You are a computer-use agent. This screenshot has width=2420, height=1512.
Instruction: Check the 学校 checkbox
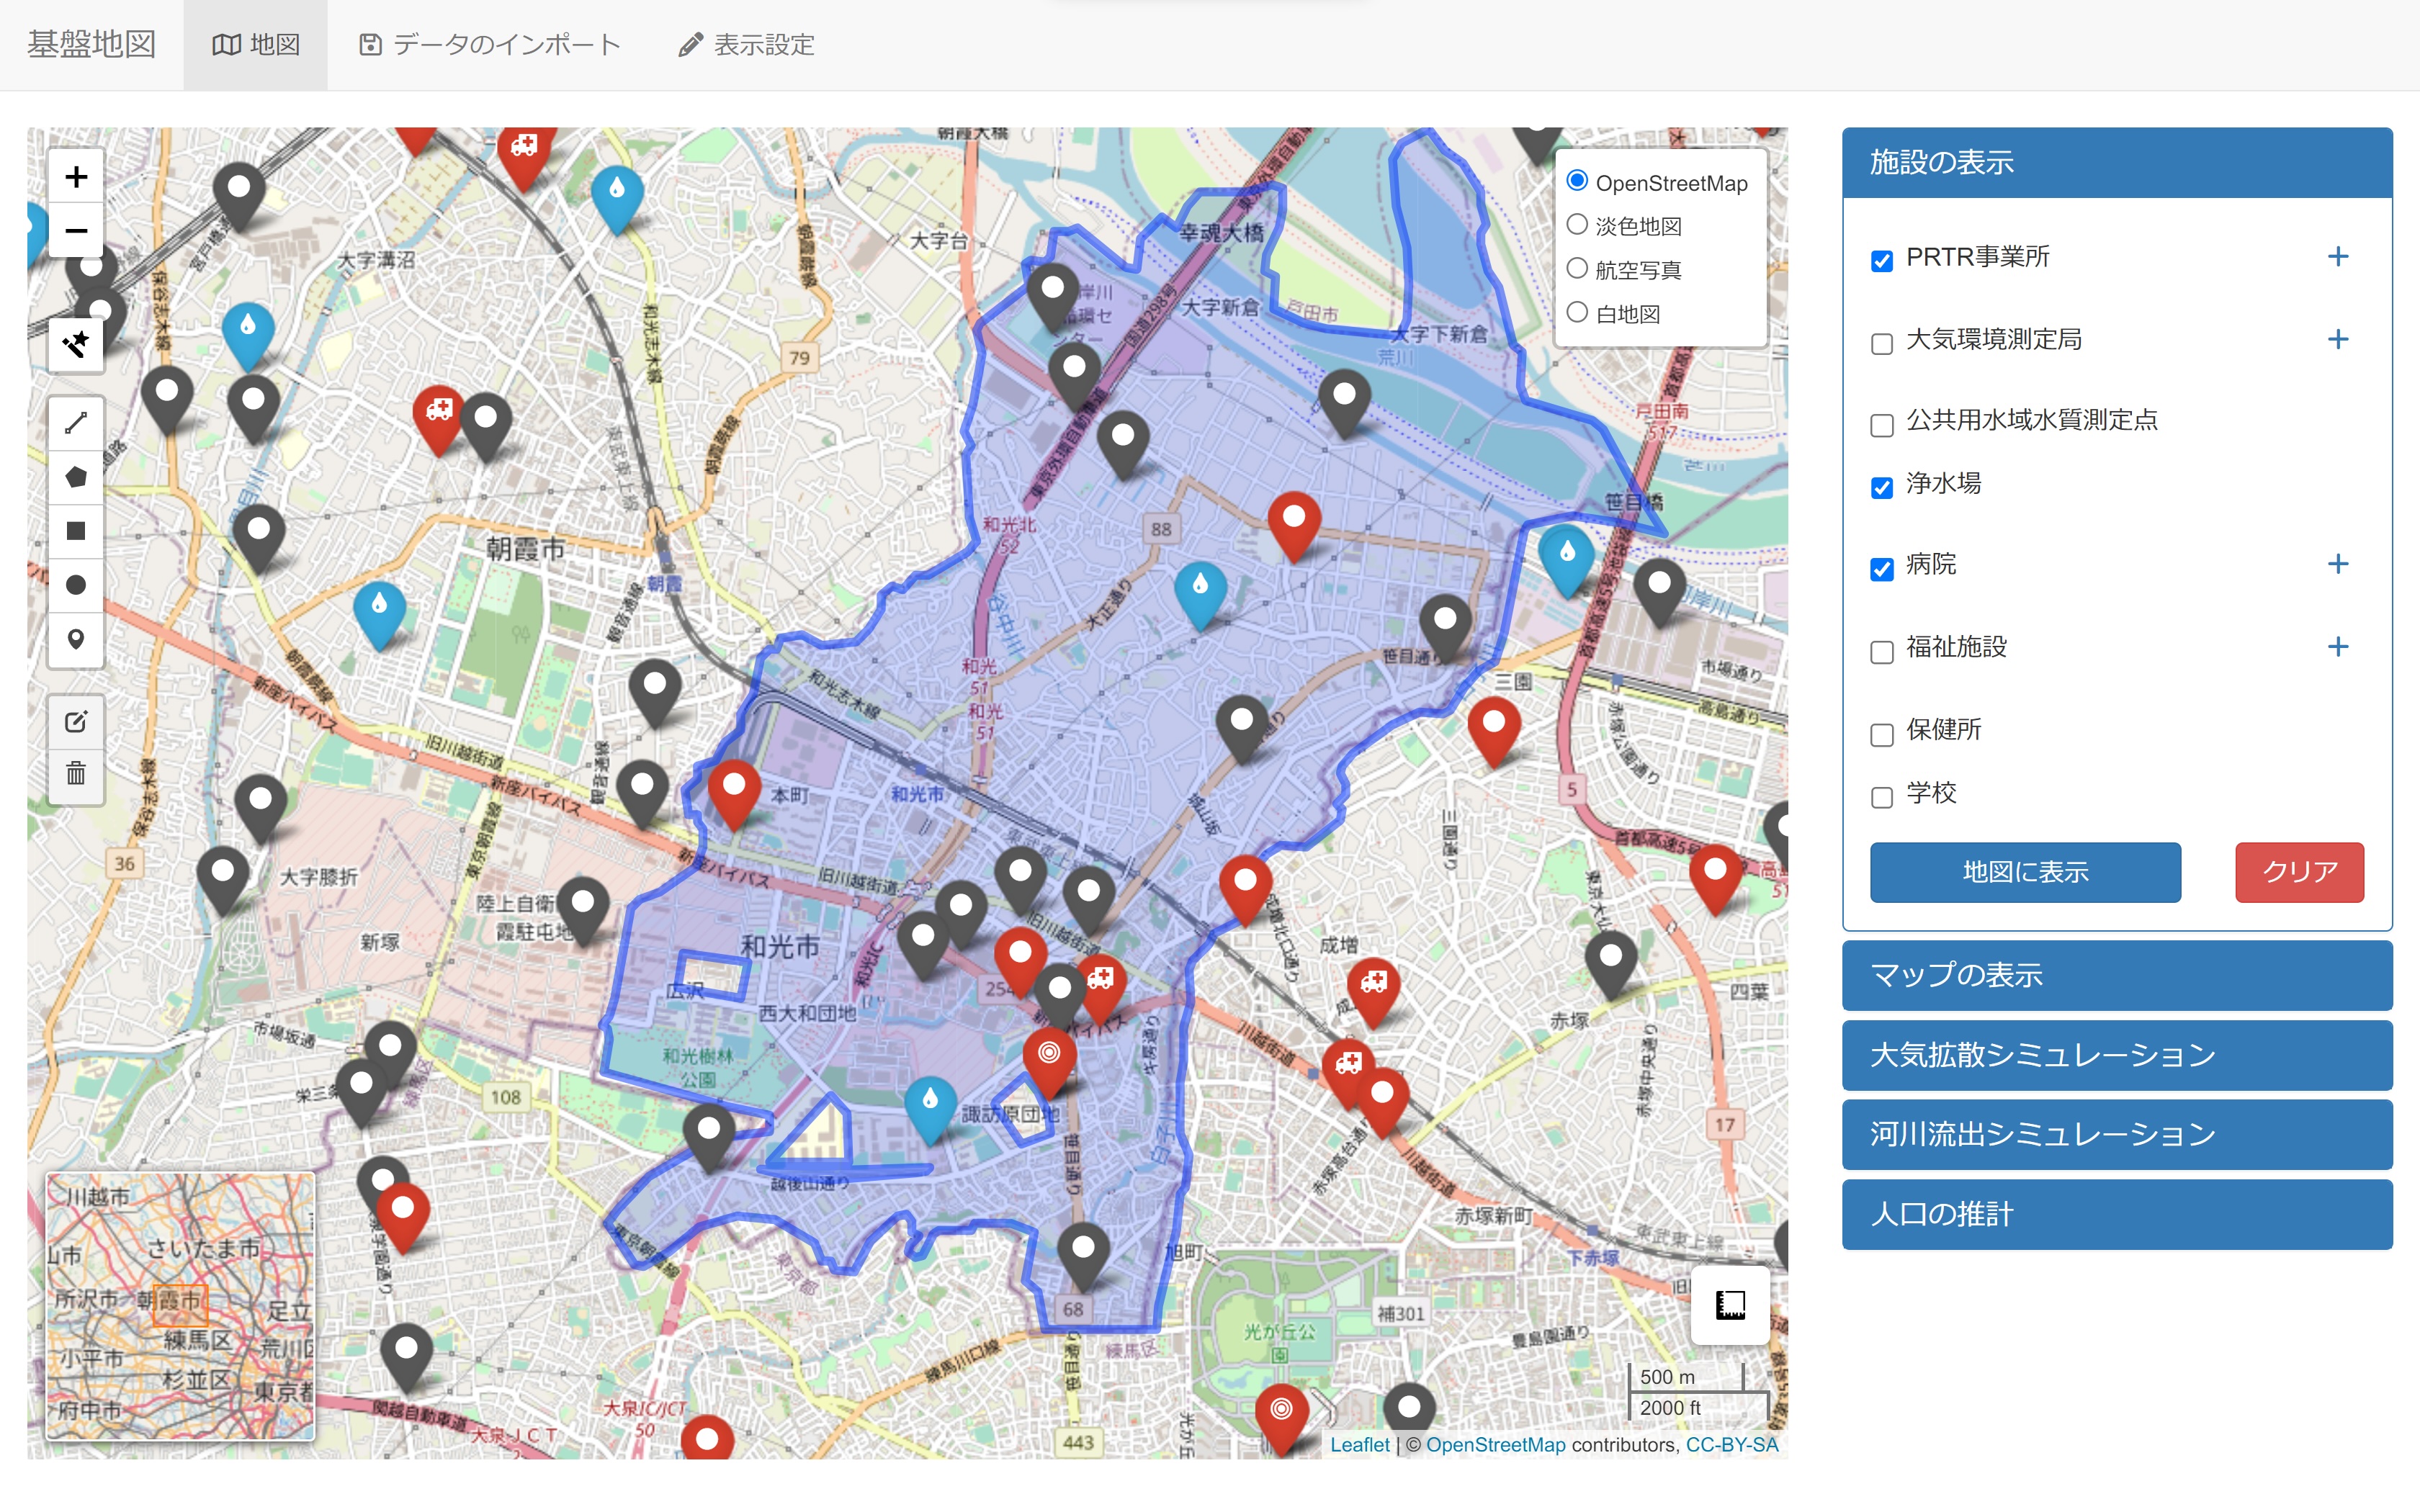point(1881,797)
